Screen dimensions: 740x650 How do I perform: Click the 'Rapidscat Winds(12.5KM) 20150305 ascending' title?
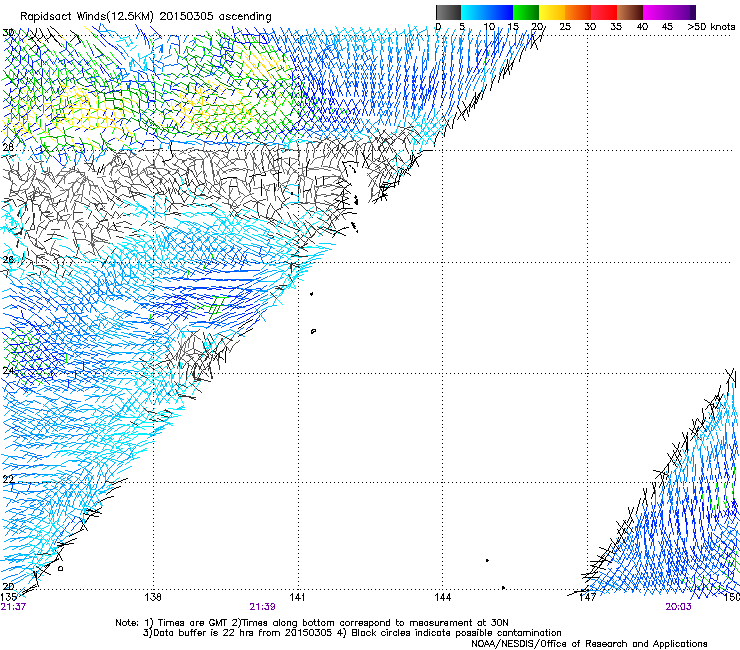pyautogui.click(x=146, y=17)
